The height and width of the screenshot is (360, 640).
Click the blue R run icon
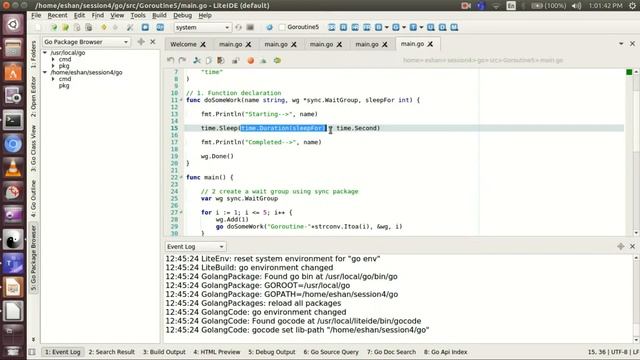(x=343, y=27)
